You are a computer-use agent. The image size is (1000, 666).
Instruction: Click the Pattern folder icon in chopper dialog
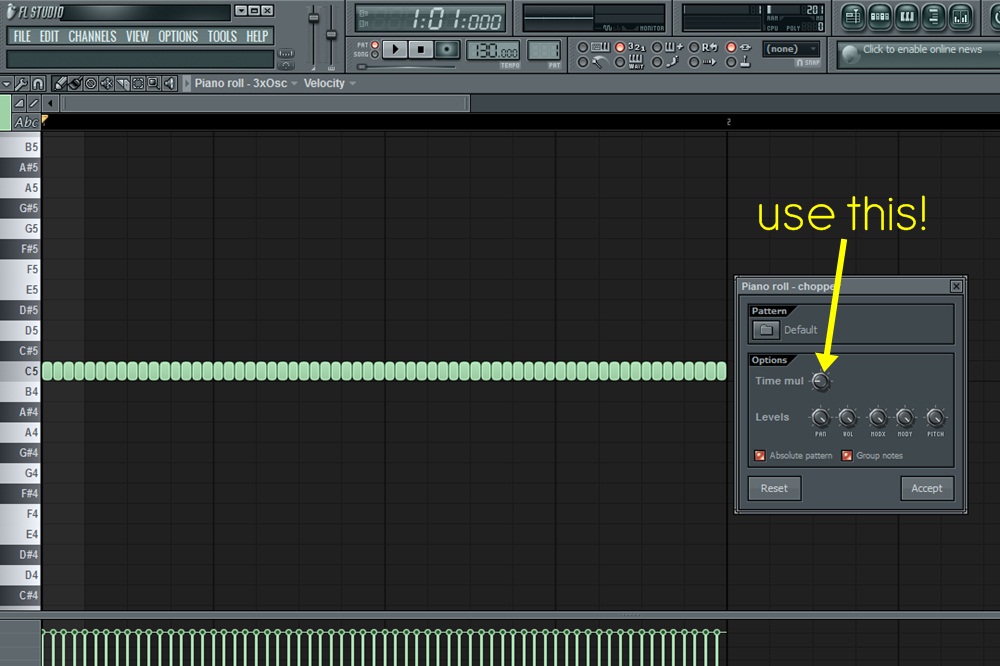[x=766, y=330]
